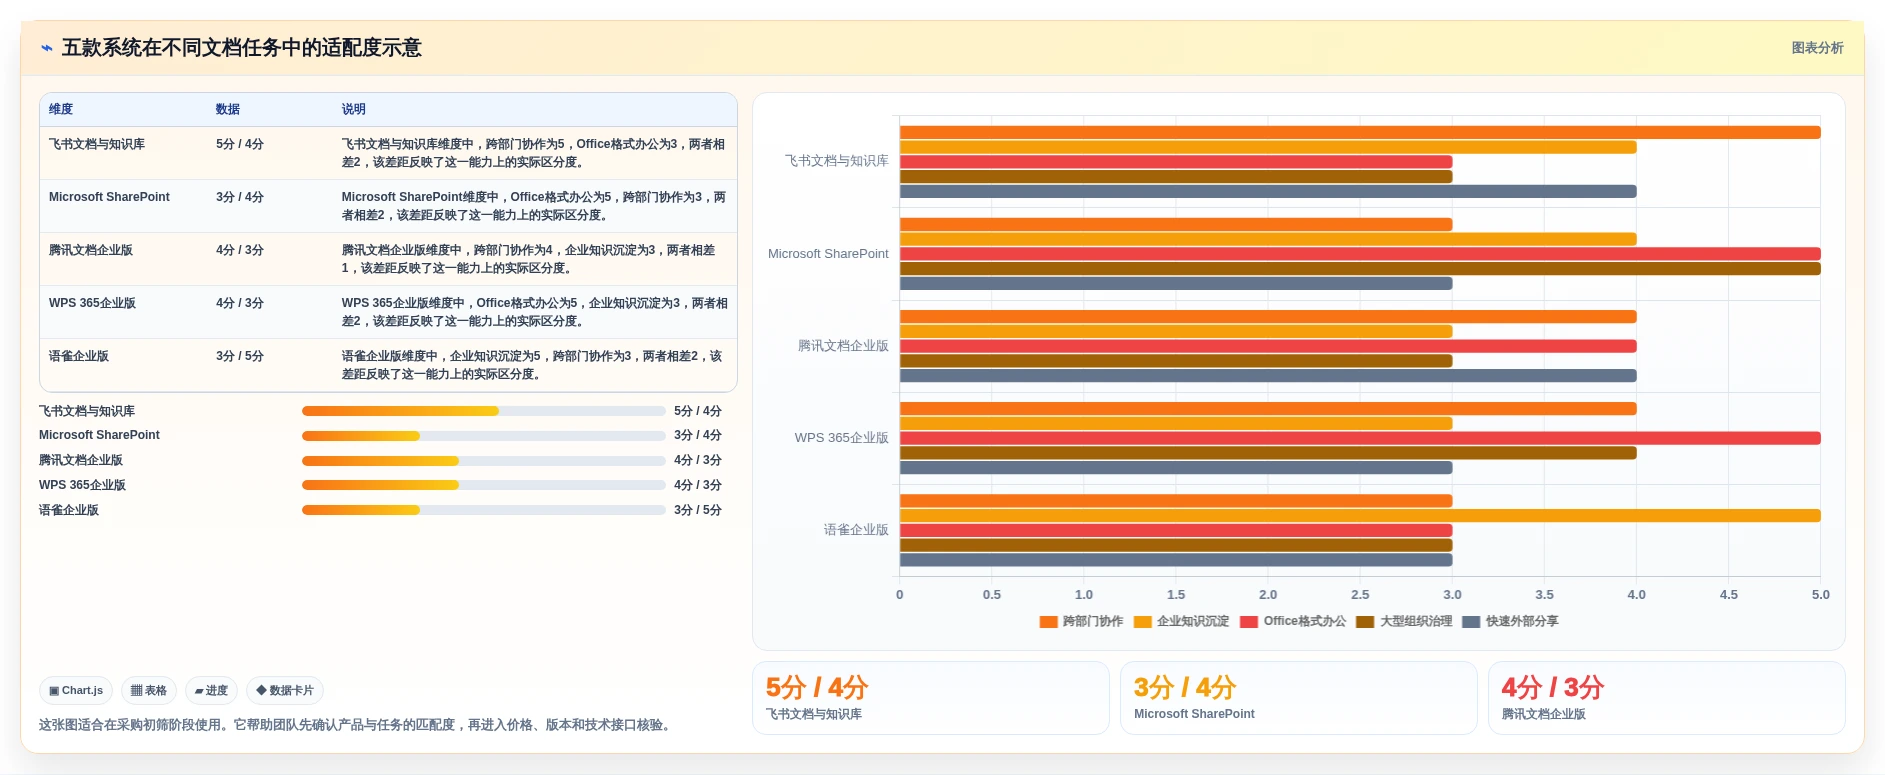Click the red Office格式办公 bar for WPS 365企业版
The image size is (1885, 775).
pos(1360,438)
